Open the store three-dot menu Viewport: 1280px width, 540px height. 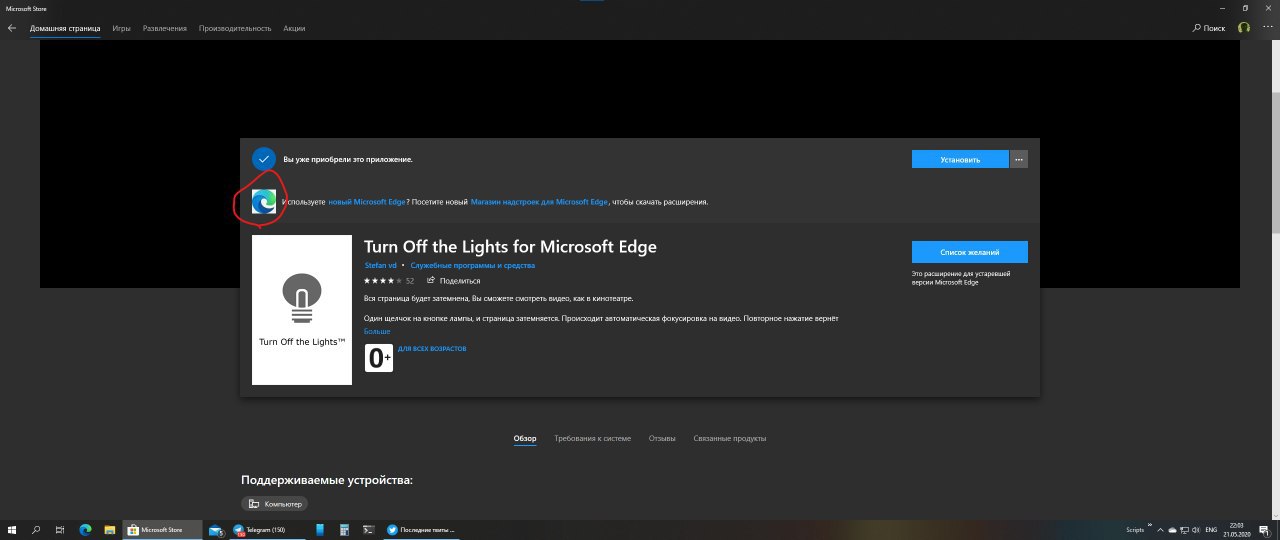[1268, 28]
